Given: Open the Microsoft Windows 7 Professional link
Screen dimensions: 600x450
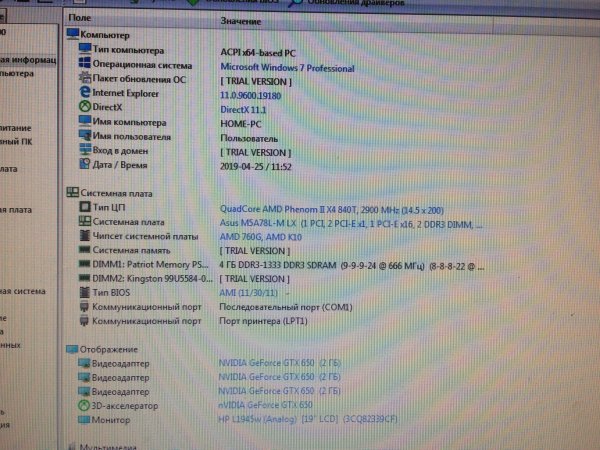Looking at the screenshot, I should [287, 68].
